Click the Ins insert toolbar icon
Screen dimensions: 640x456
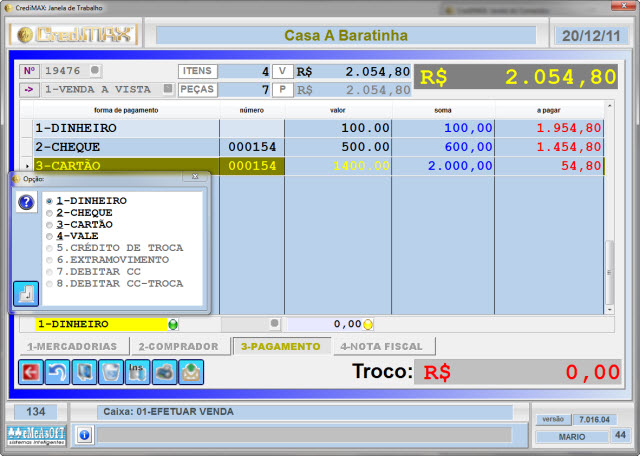[138, 372]
